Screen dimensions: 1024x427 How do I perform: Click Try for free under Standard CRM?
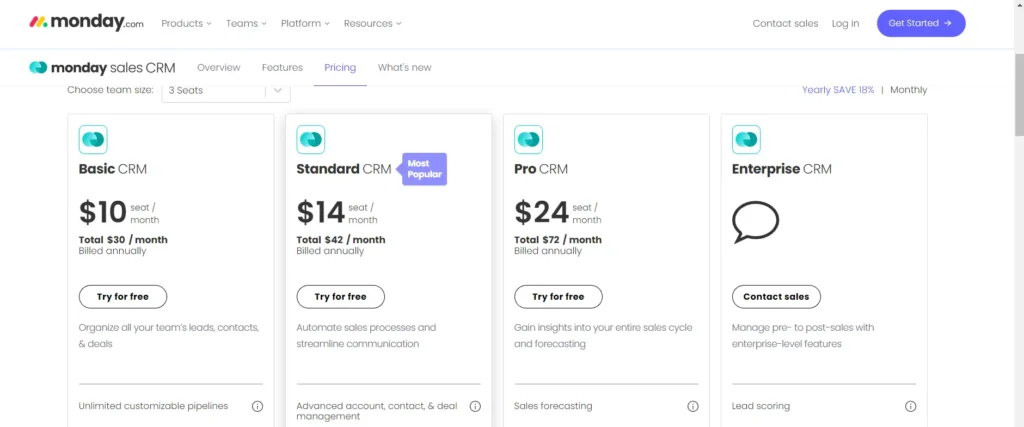340,296
